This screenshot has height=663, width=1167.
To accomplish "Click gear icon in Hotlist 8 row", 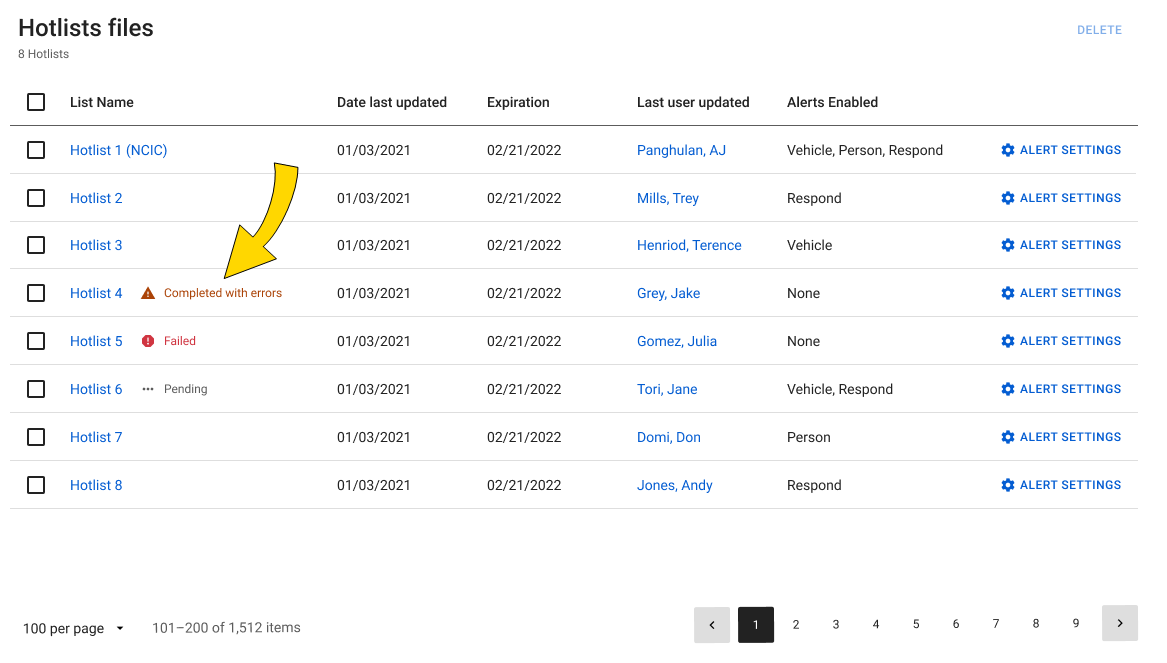I will pyautogui.click(x=1008, y=485).
